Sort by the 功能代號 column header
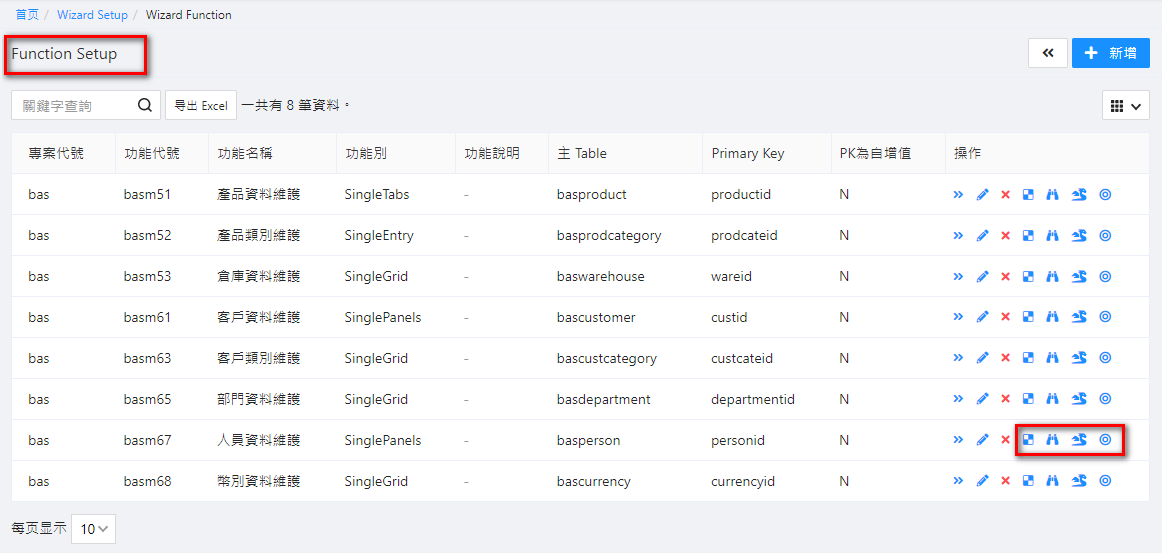Viewport: 1162px width, 553px height. tap(152, 153)
